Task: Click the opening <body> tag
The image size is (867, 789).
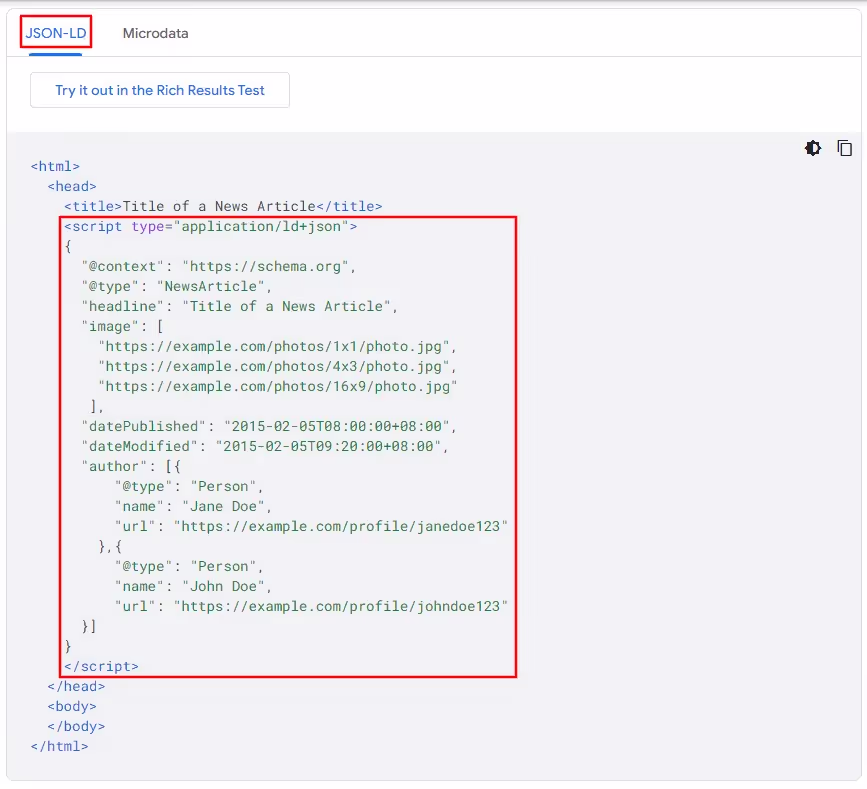Action: point(72,706)
